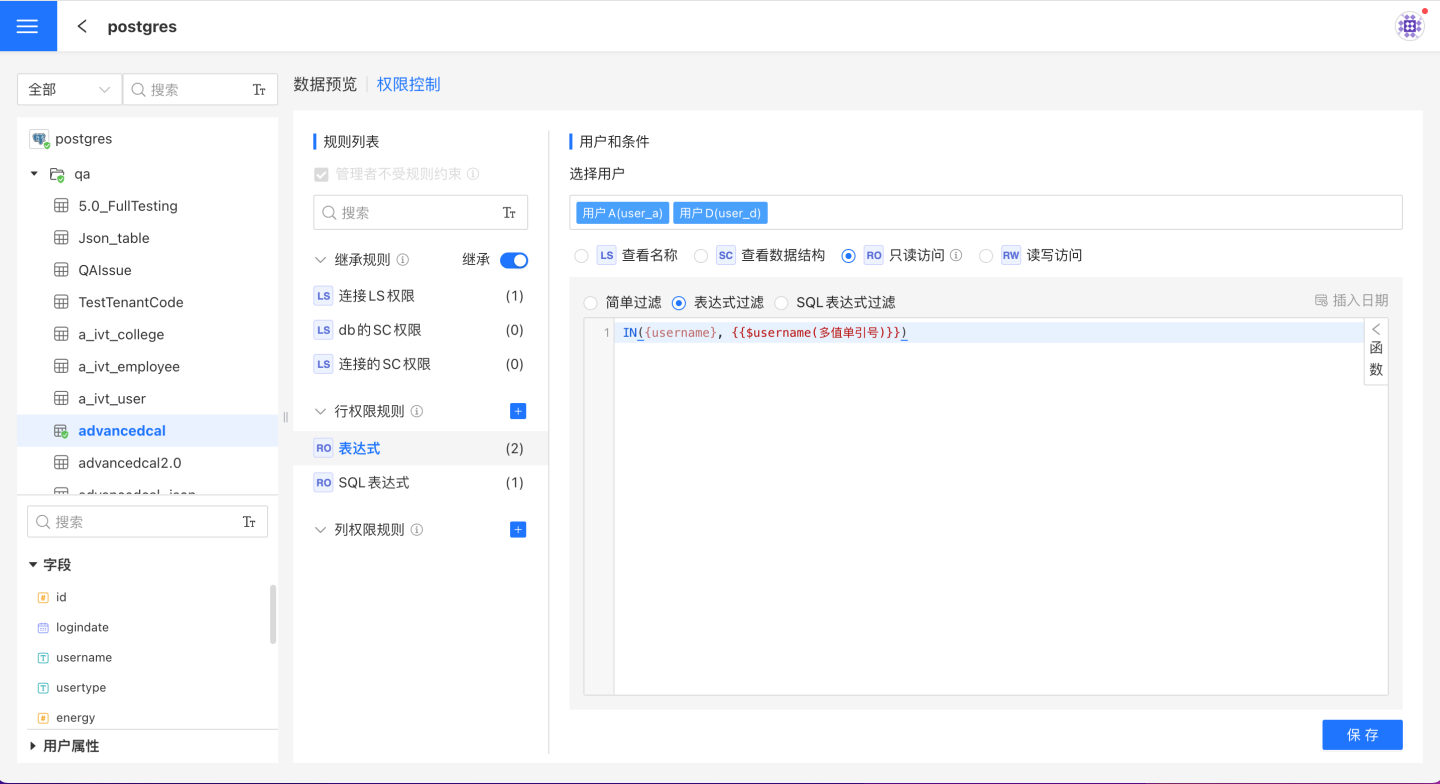Viewport: 1440px width, 784px height.
Task: Toggle the 继承 switch off
Action: [514, 260]
